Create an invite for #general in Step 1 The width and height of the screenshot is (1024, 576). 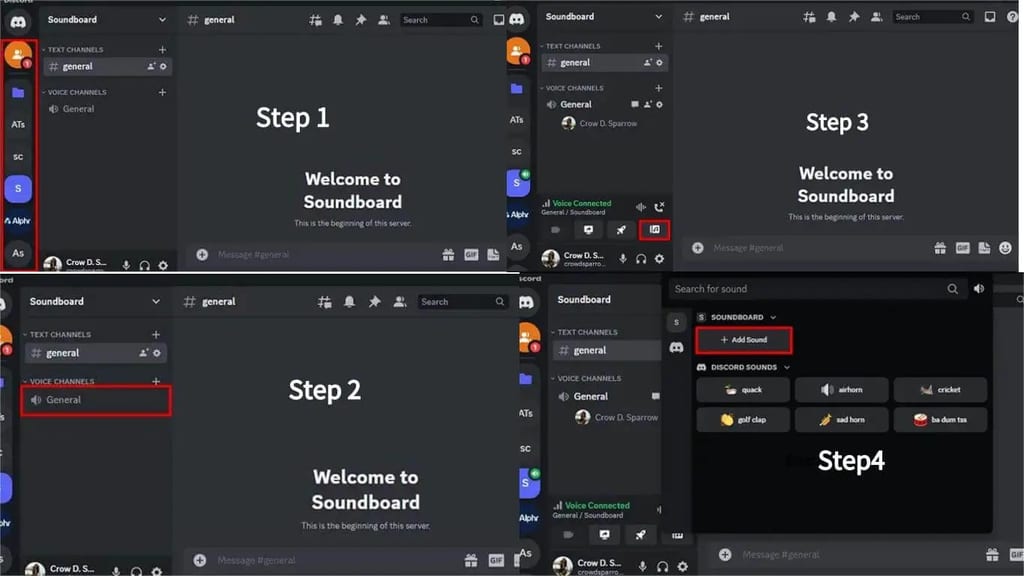pyautogui.click(x=152, y=66)
